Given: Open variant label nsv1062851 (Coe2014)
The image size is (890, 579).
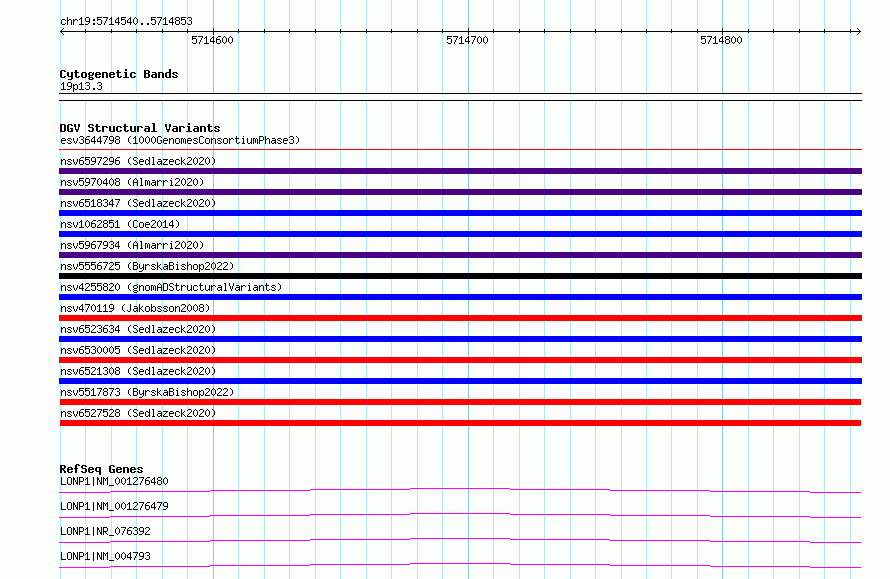Looking at the screenshot, I should pyautogui.click(x=120, y=224).
